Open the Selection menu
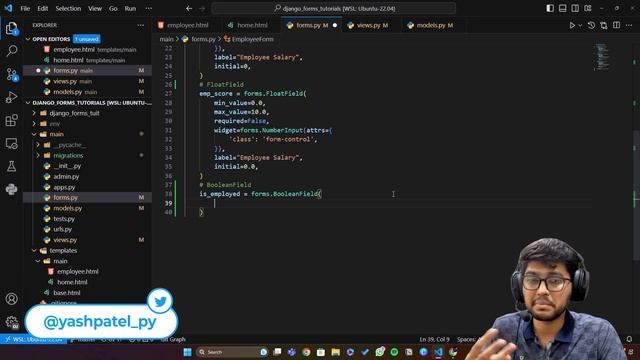The height and width of the screenshot is (360, 640). (x=68, y=8)
